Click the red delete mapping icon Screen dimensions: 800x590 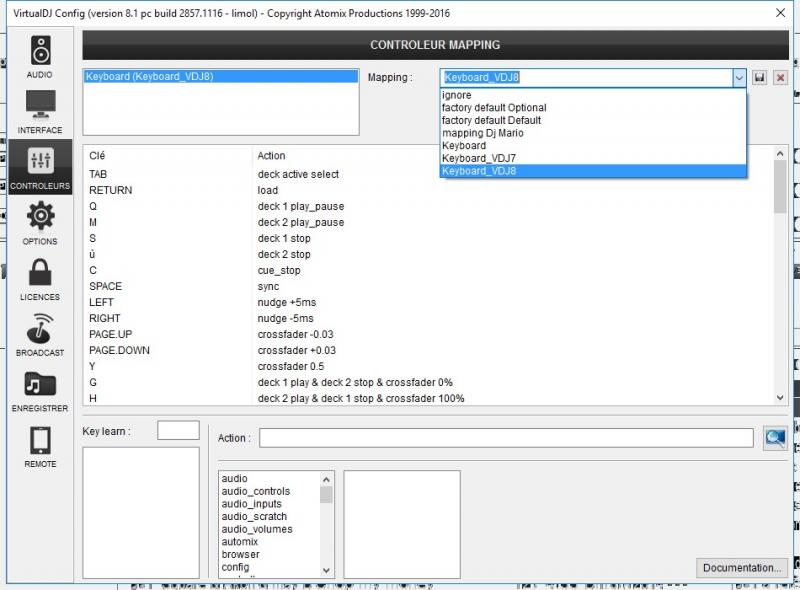[x=781, y=77]
